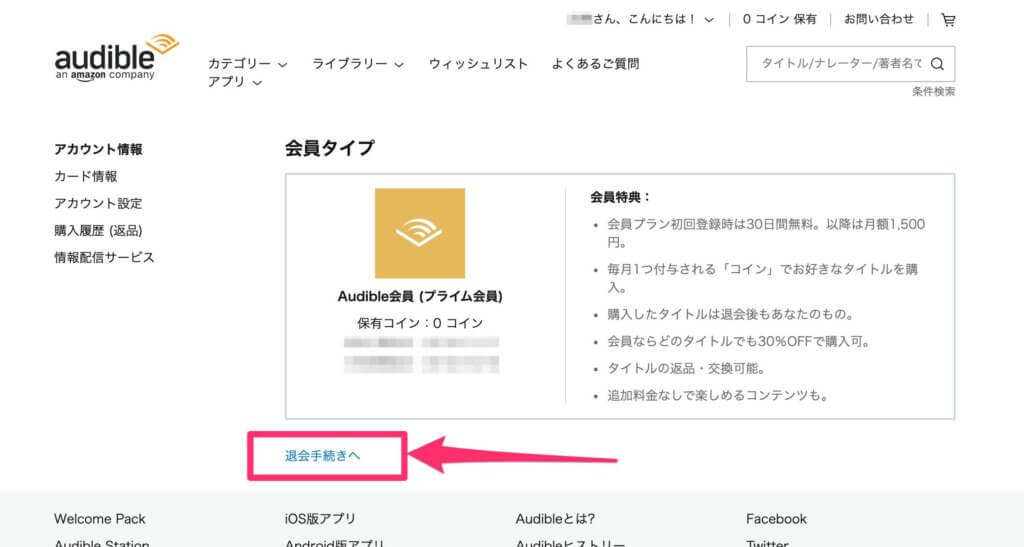Expand the ライブラリー dropdown menu
This screenshot has height=547, width=1024.
coord(357,64)
